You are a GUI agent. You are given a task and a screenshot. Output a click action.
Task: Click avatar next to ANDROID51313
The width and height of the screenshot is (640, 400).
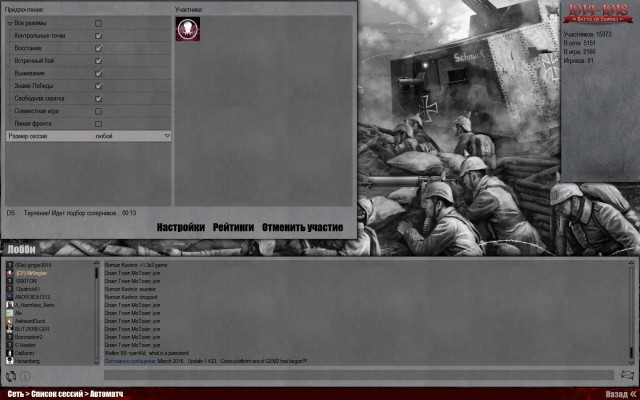(10, 297)
